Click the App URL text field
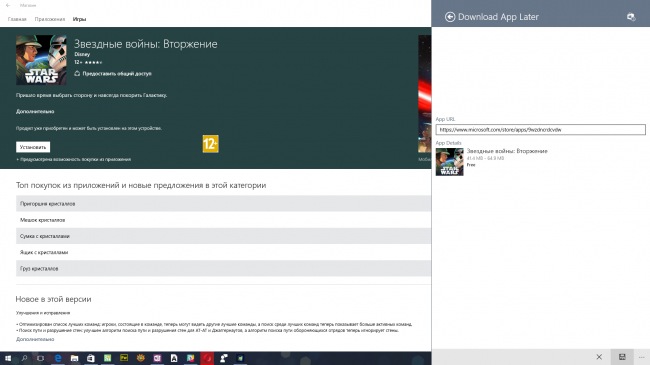650x365 pixels. point(540,130)
